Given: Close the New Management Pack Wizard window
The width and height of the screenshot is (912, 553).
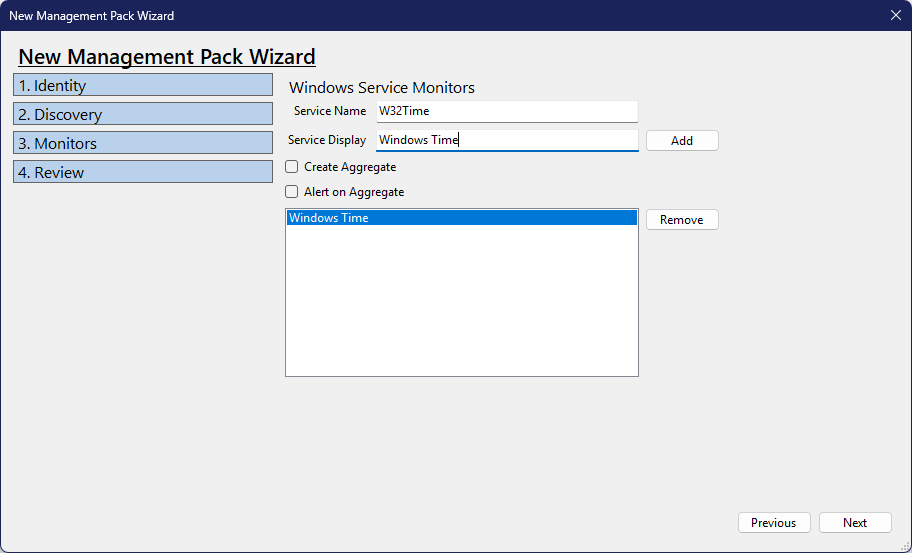Looking at the screenshot, I should pyautogui.click(x=895, y=15).
